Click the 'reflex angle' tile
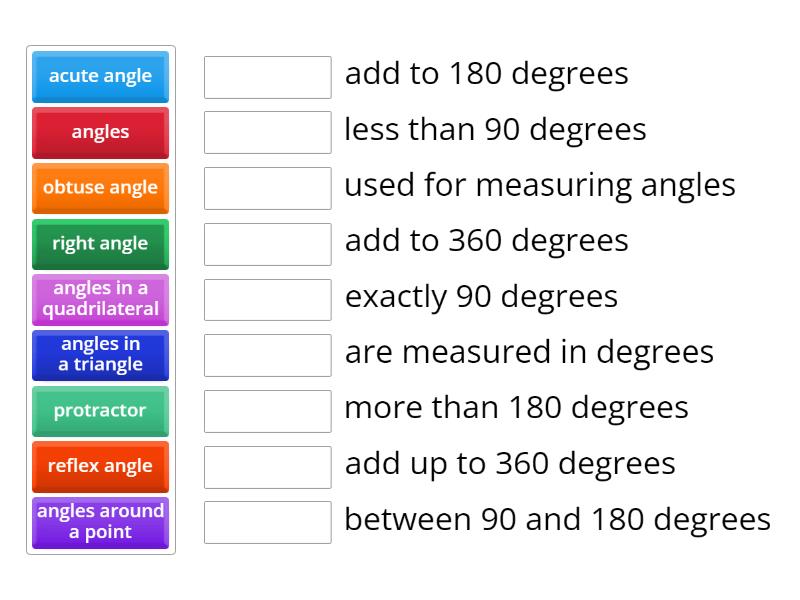Image resolution: width=800 pixels, height=600 pixels. (100, 467)
